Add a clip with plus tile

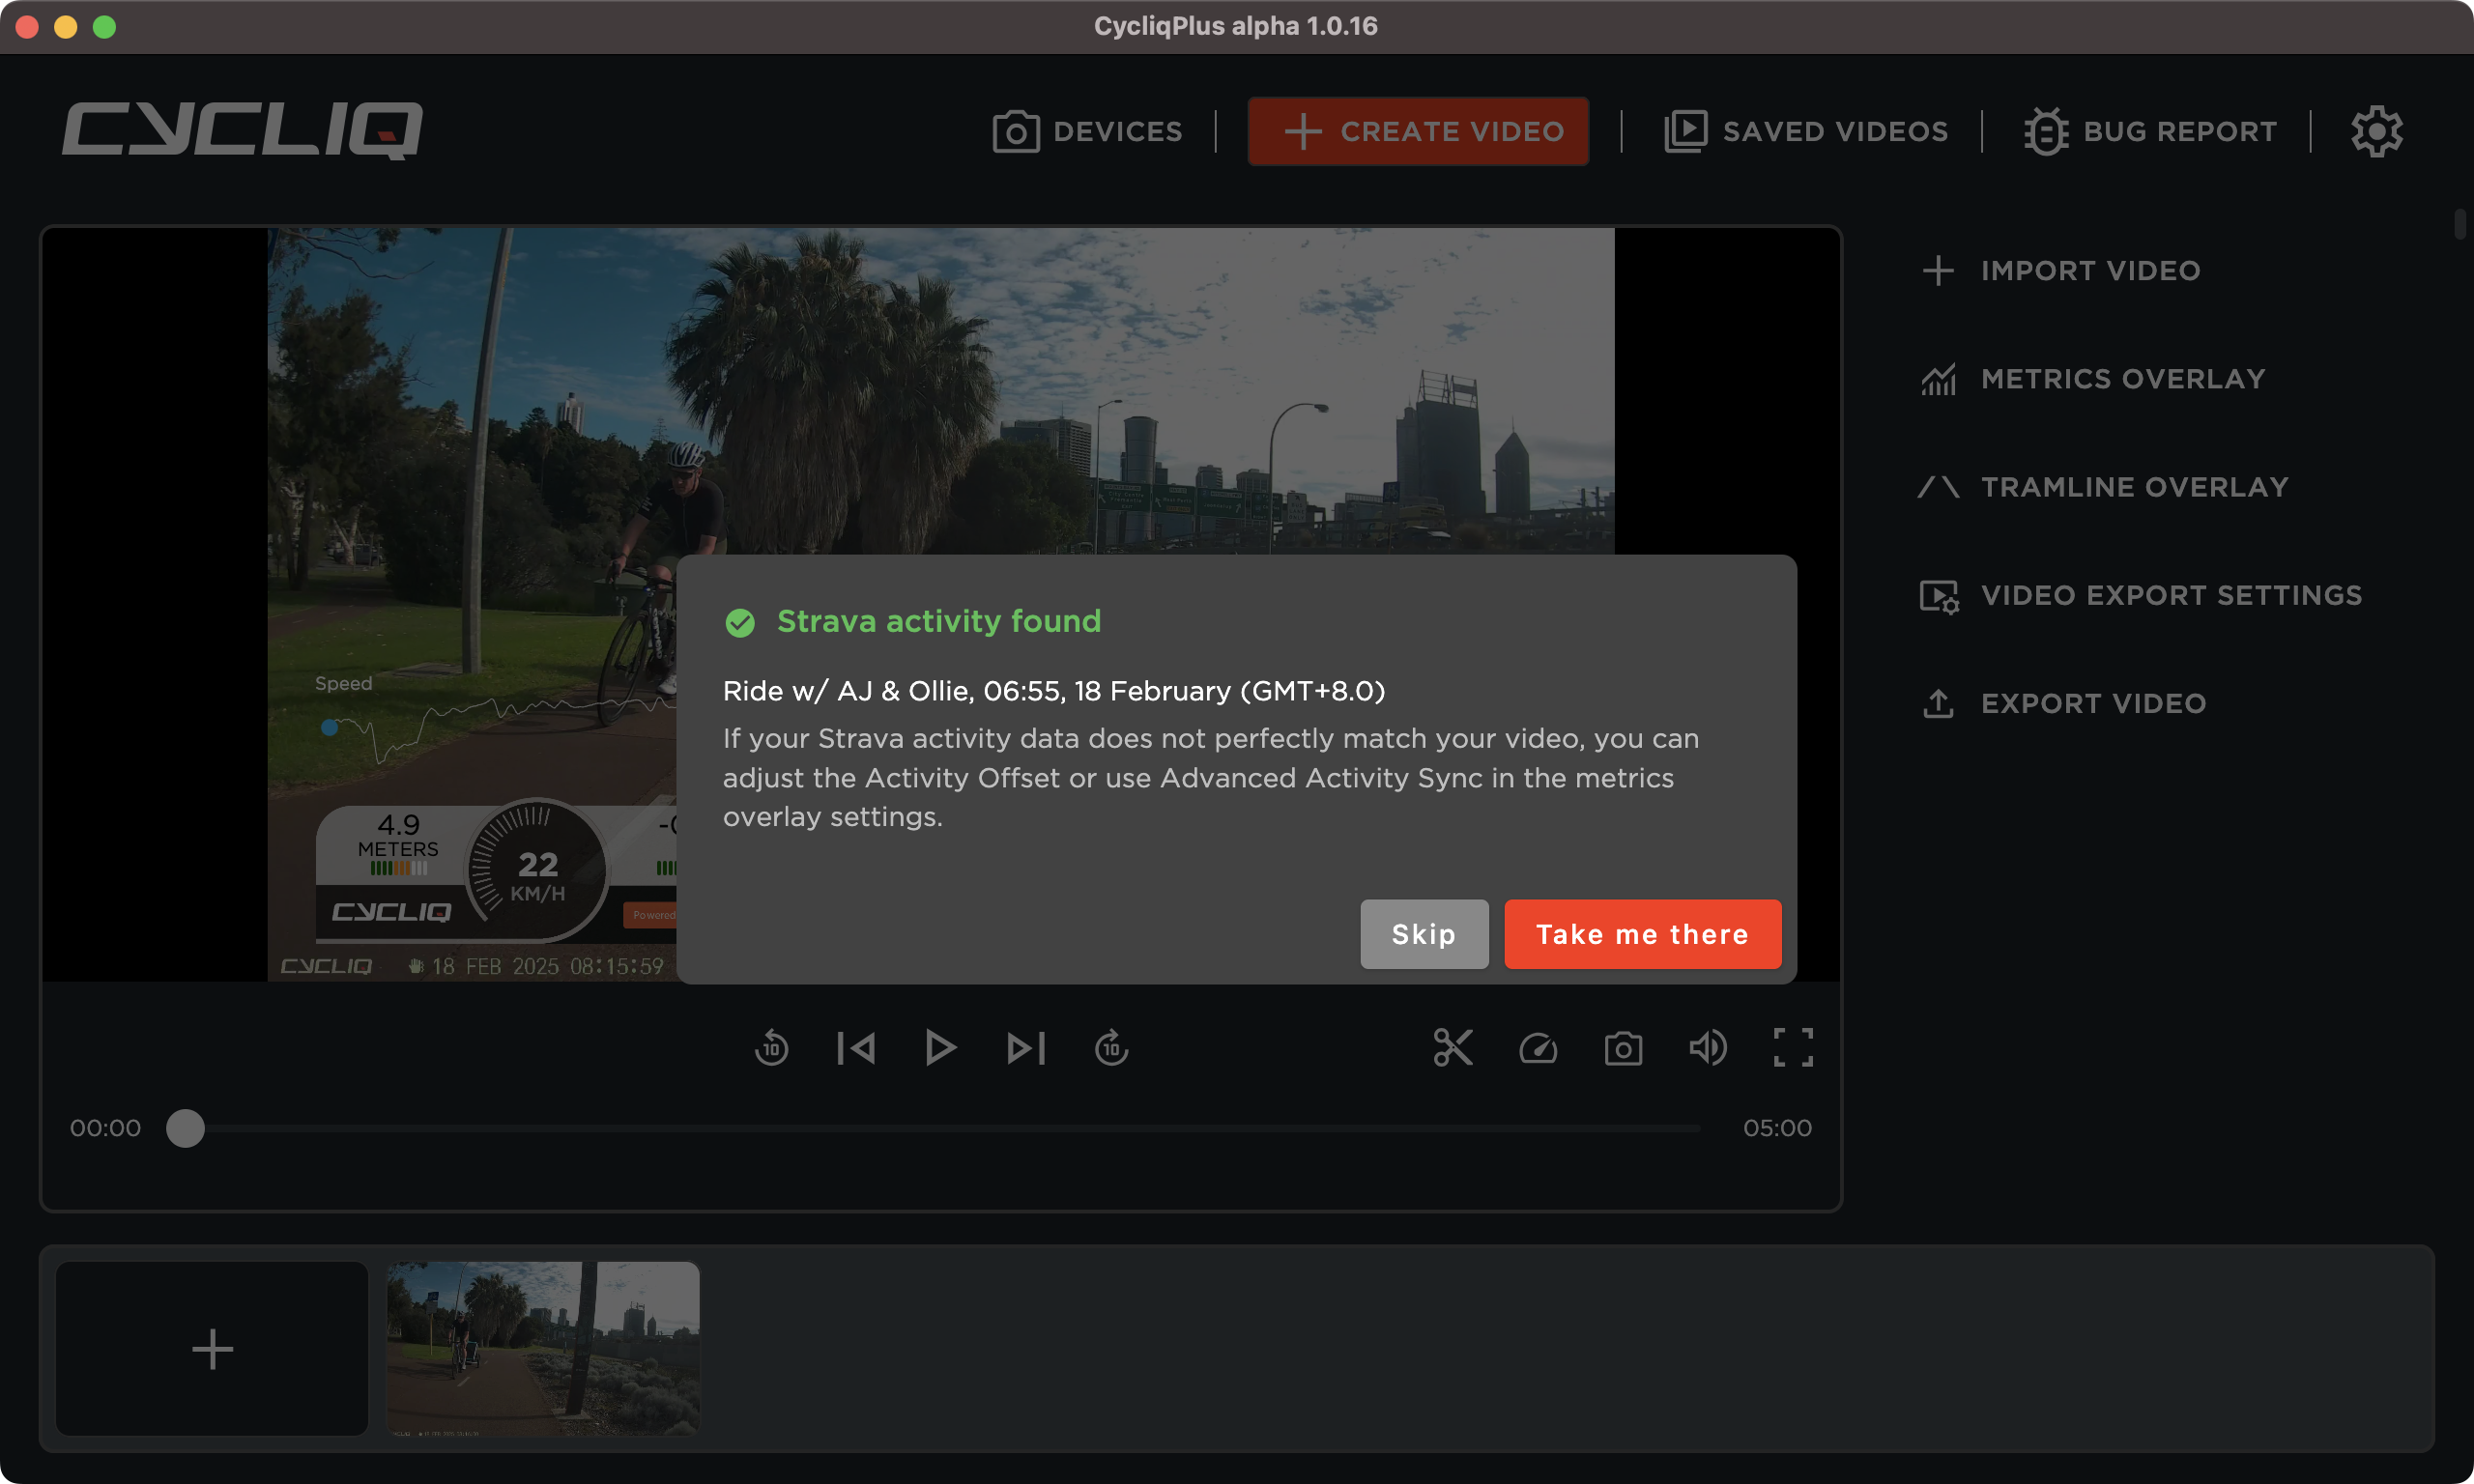coord(212,1349)
